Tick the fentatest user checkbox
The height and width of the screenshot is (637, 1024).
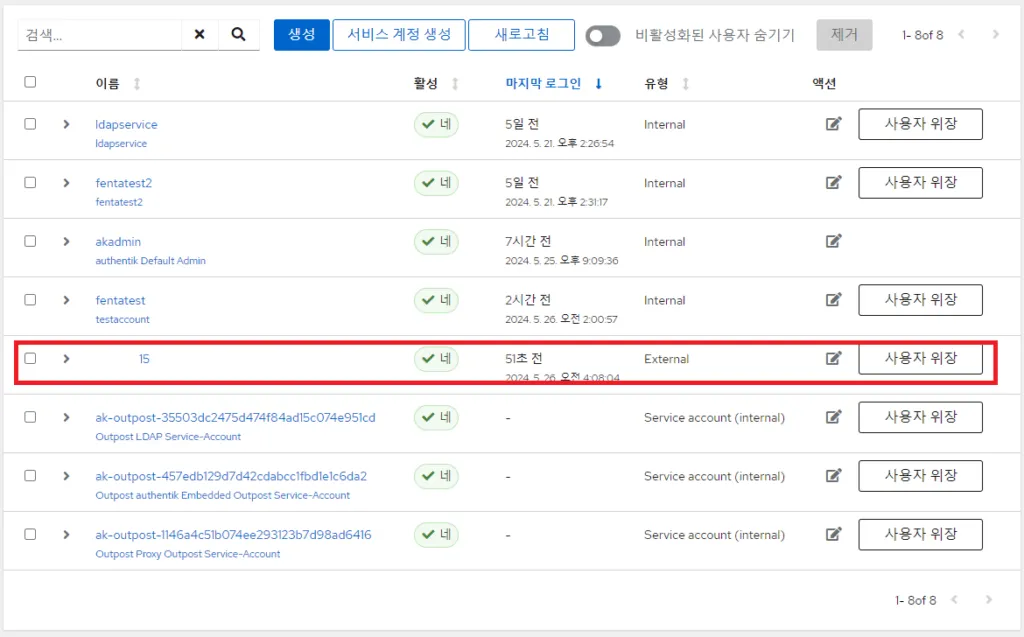(x=30, y=300)
